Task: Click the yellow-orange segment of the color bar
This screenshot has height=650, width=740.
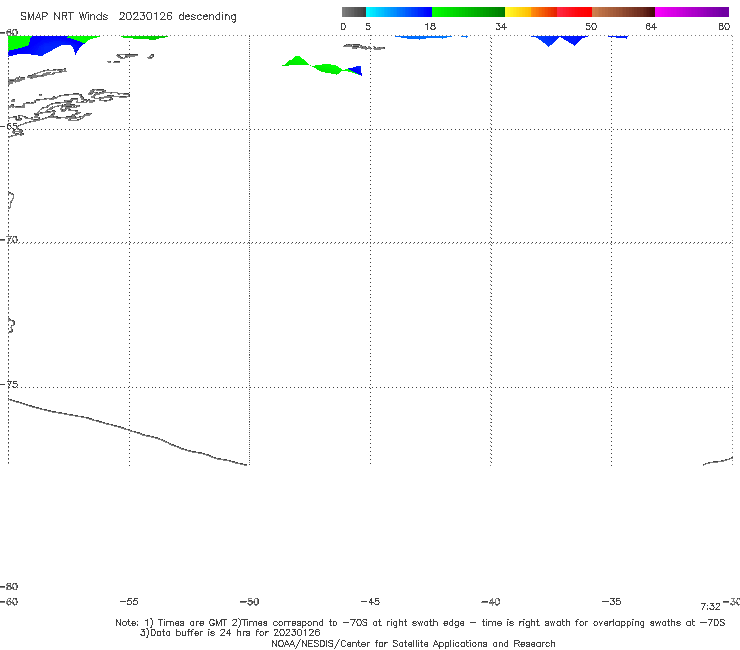Action: pyautogui.click(x=530, y=12)
